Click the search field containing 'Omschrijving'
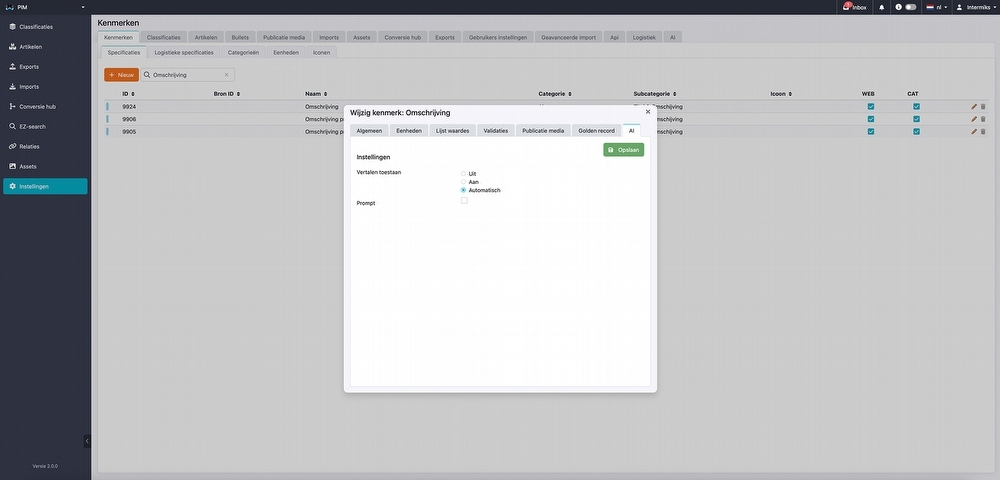Screen dimensions: 1000x480 187,74
